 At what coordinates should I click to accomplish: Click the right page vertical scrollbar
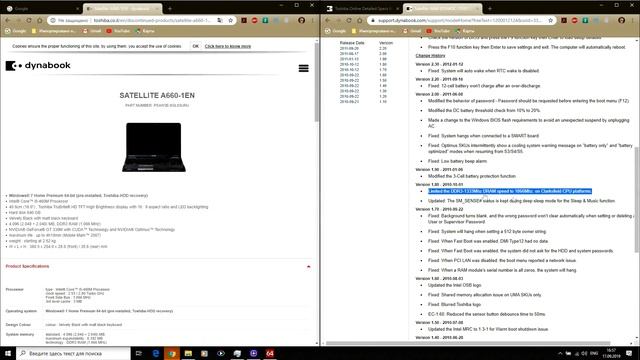click(x=637, y=200)
